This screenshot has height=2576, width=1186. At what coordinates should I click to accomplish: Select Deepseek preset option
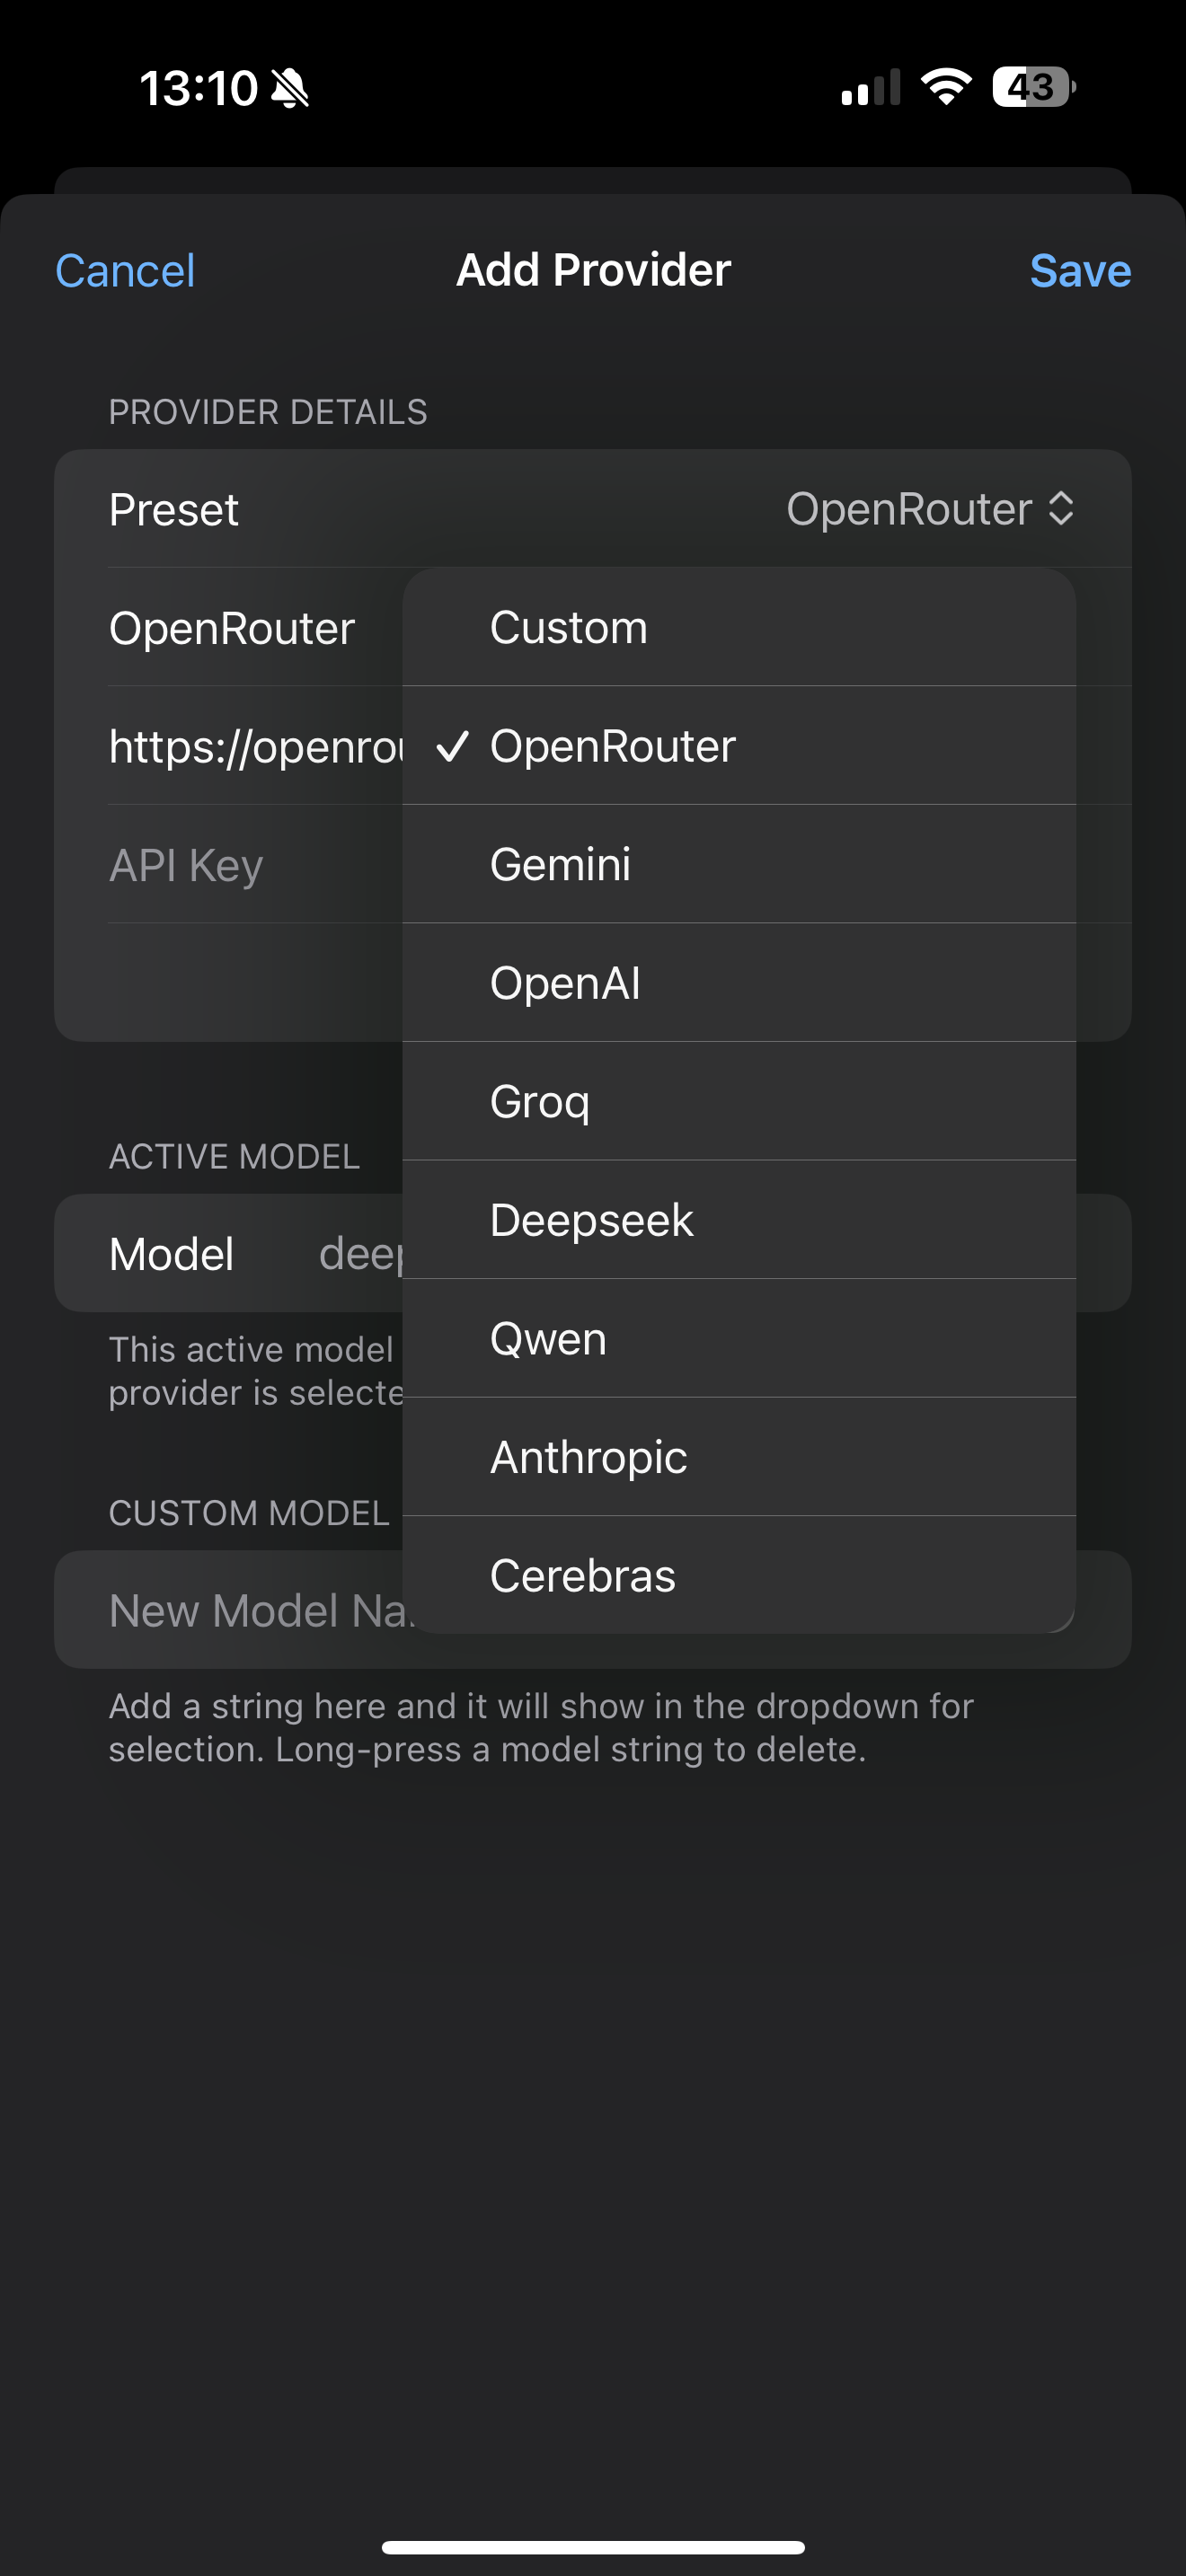pos(739,1220)
